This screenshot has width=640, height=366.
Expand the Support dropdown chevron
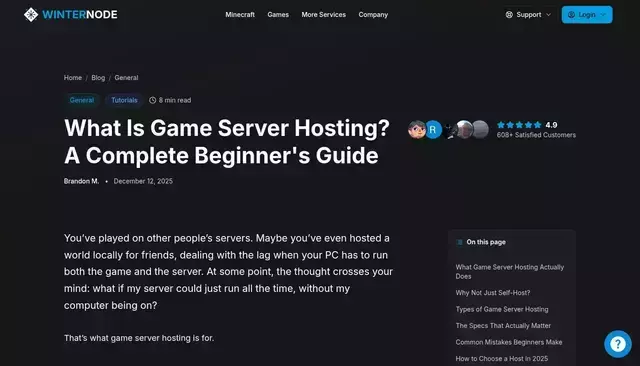pyautogui.click(x=549, y=15)
